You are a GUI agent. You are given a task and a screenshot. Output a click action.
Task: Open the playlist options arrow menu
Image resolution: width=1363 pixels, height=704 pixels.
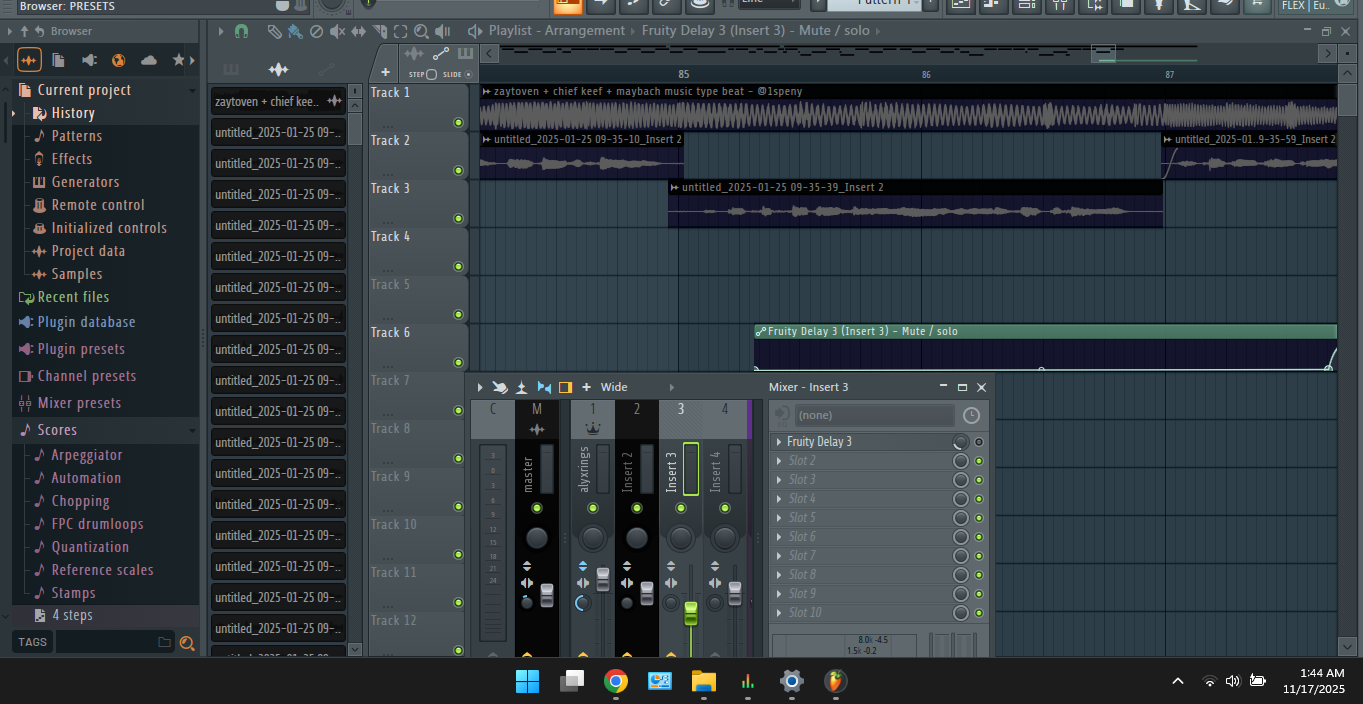[x=221, y=31]
